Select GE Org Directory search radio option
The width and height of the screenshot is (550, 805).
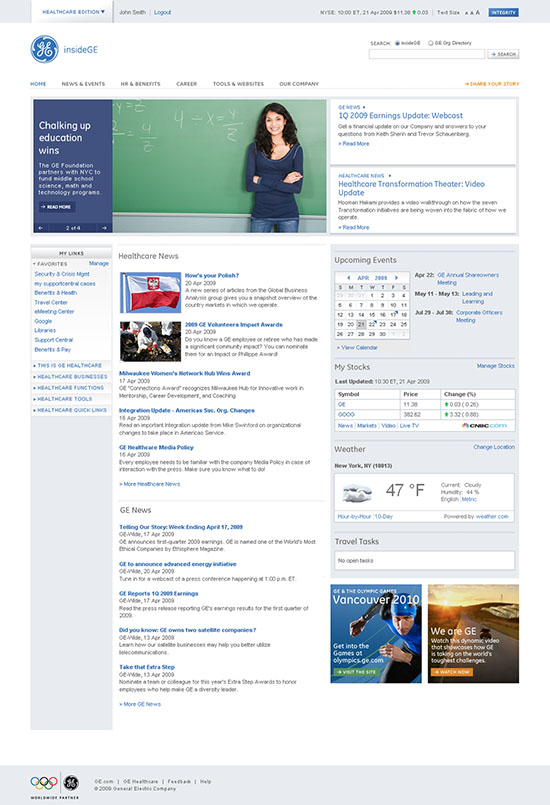[431, 43]
